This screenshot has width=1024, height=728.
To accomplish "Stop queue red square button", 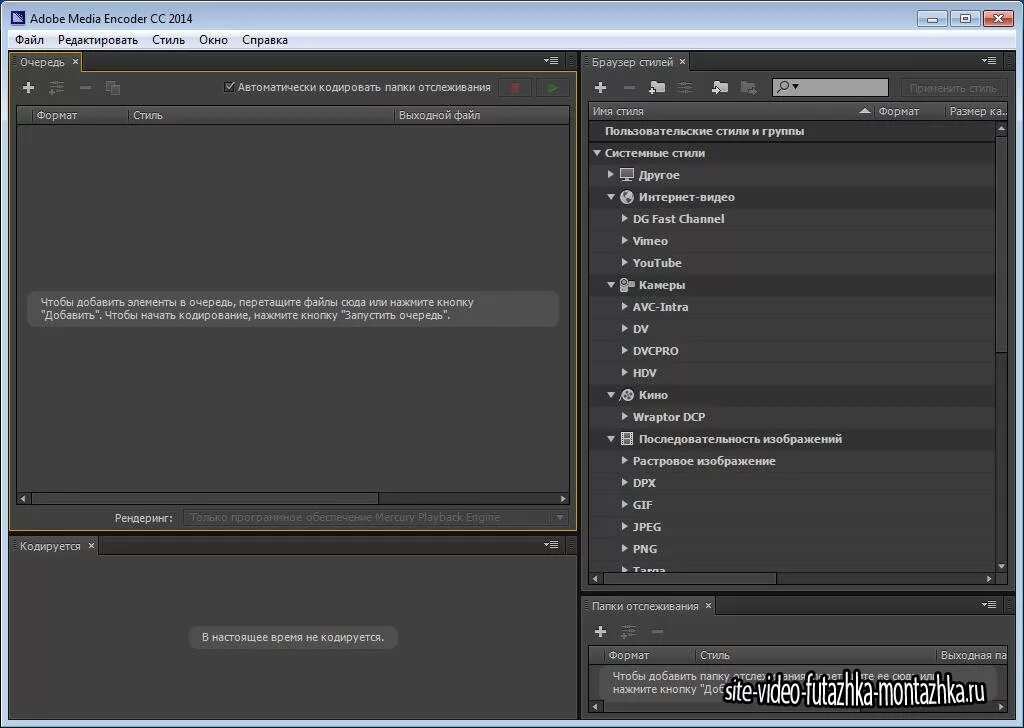I will coord(515,87).
